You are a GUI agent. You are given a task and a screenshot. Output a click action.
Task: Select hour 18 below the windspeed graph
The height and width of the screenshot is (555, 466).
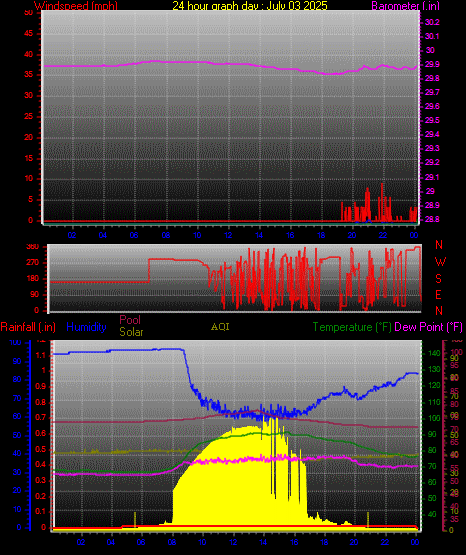(x=321, y=235)
